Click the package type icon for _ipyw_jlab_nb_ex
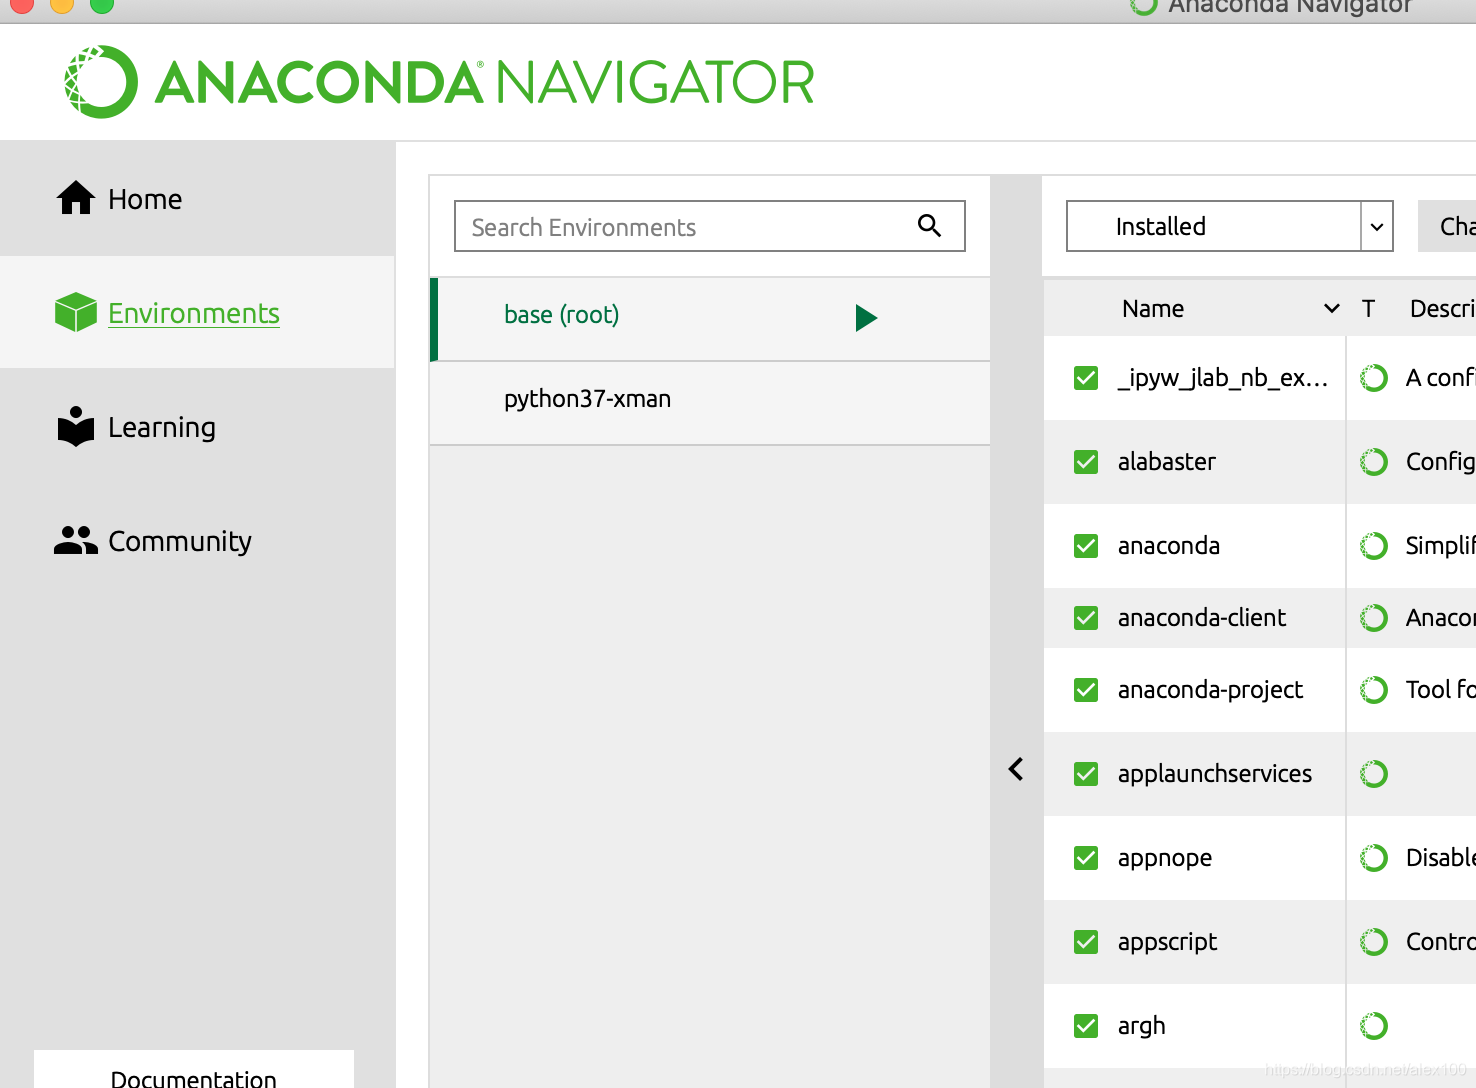This screenshot has height=1088, width=1476. point(1374,378)
